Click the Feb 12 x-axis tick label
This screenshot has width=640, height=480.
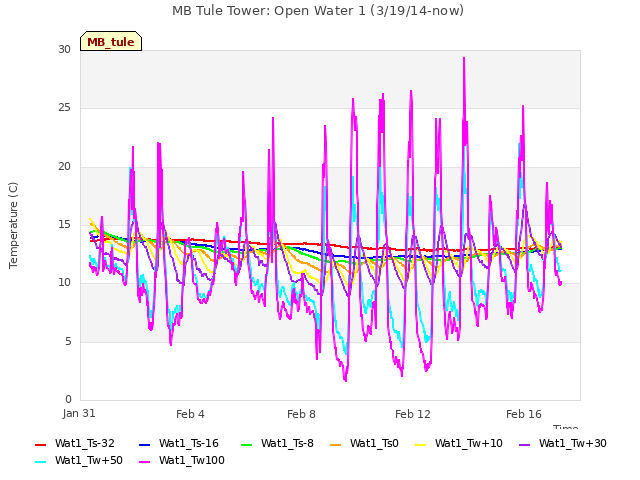[x=413, y=414]
